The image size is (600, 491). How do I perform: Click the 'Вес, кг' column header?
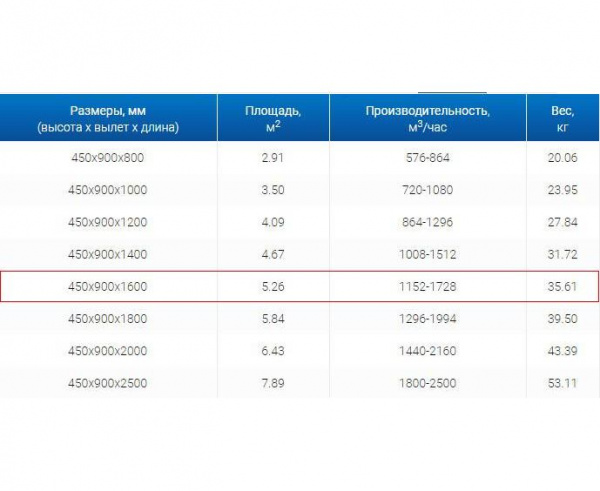click(562, 118)
